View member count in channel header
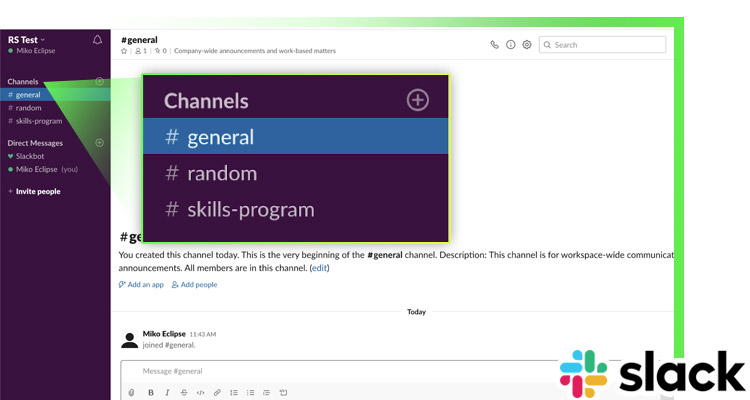Image resolution: width=750 pixels, height=400 pixels. 141,51
